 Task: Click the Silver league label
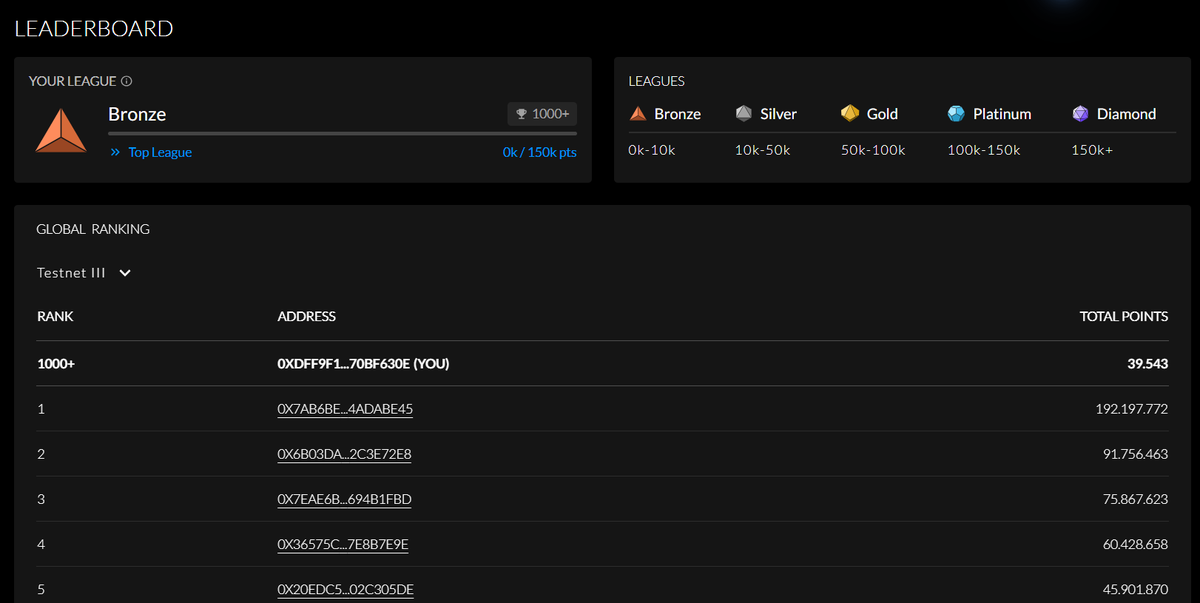pos(778,114)
